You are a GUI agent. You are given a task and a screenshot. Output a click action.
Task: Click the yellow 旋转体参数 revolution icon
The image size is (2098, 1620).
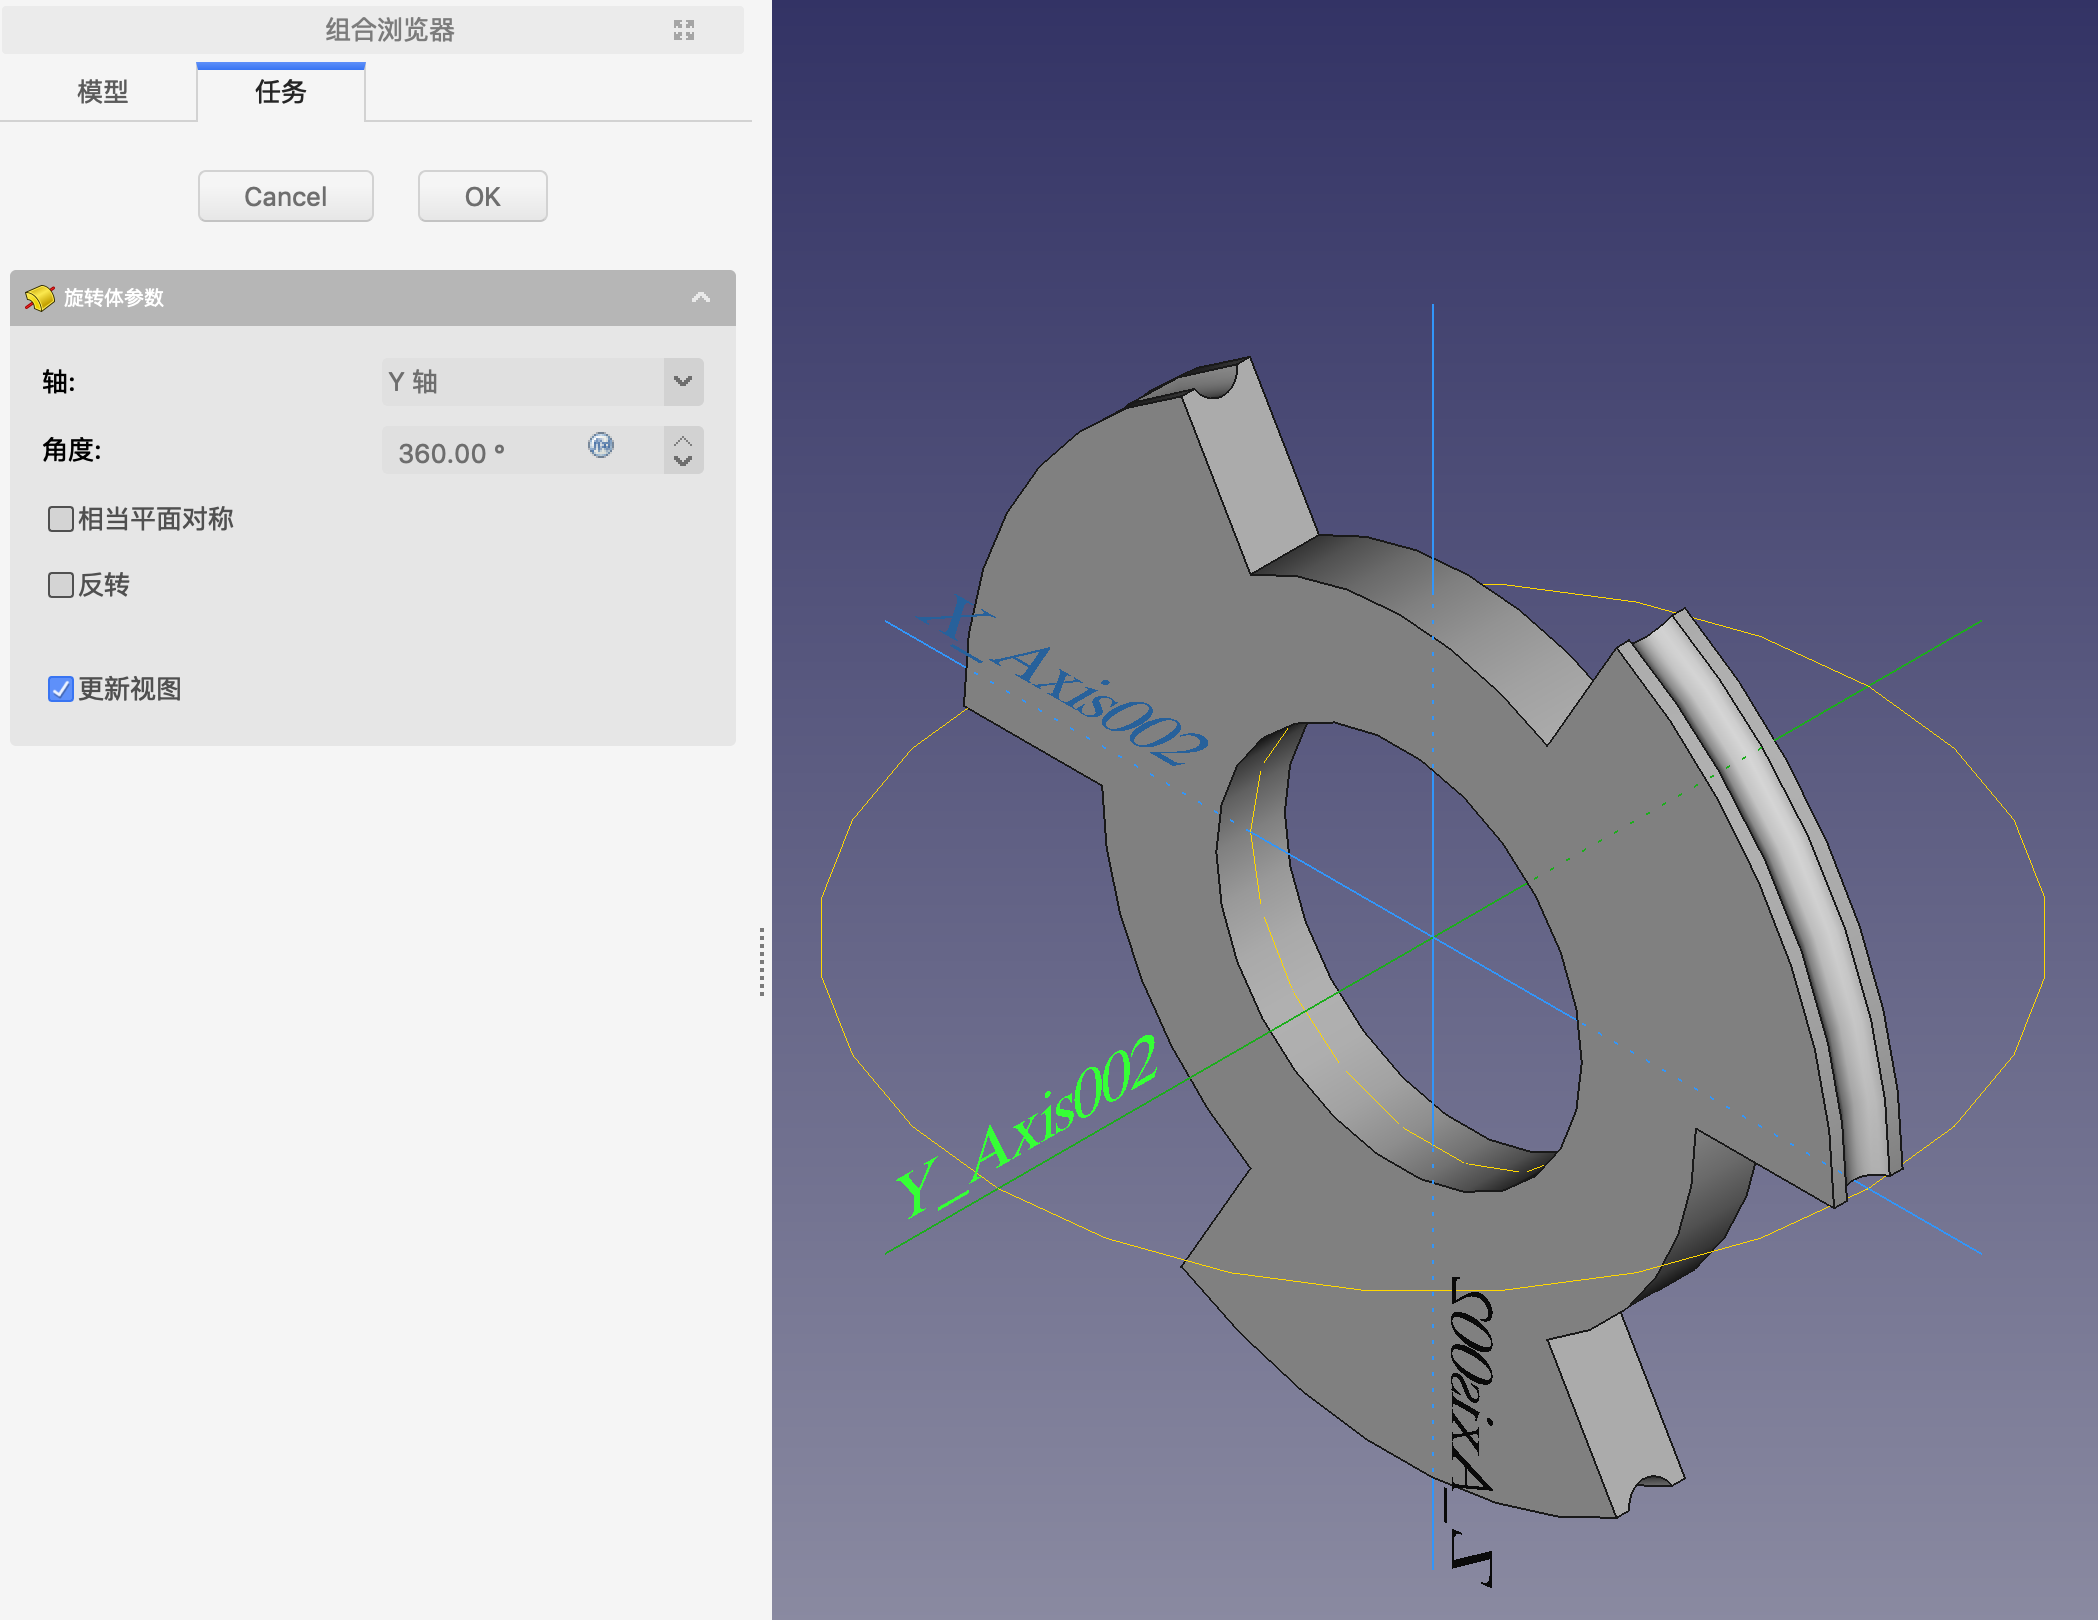point(39,297)
